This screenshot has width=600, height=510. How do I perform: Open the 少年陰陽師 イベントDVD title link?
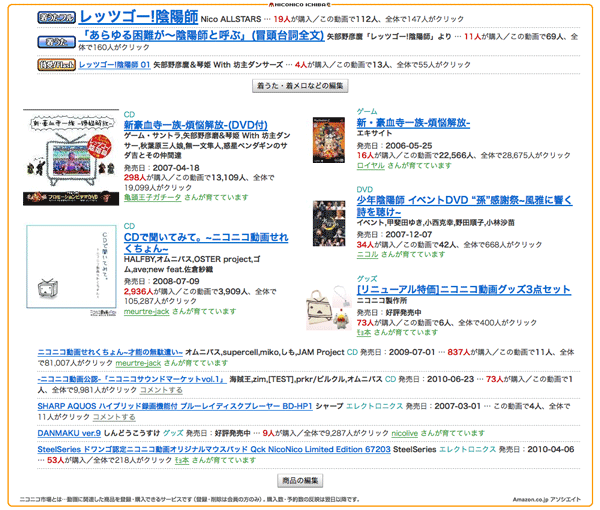[x=465, y=206]
